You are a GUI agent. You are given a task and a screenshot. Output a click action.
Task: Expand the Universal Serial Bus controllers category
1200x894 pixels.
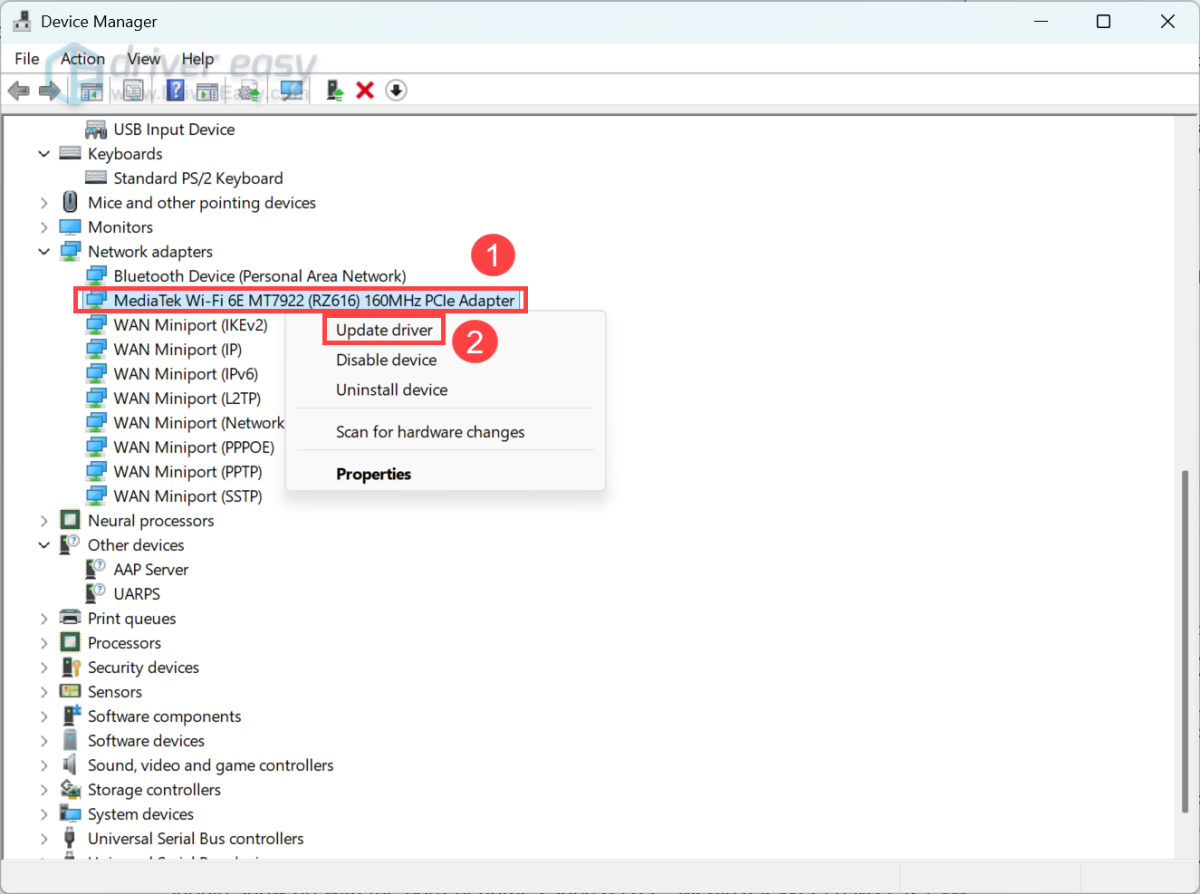point(44,839)
